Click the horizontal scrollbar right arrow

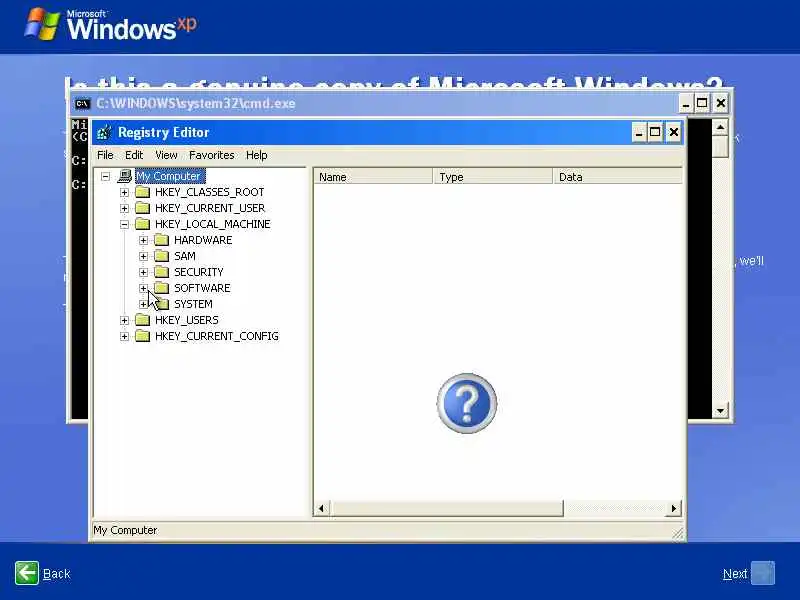coord(674,508)
